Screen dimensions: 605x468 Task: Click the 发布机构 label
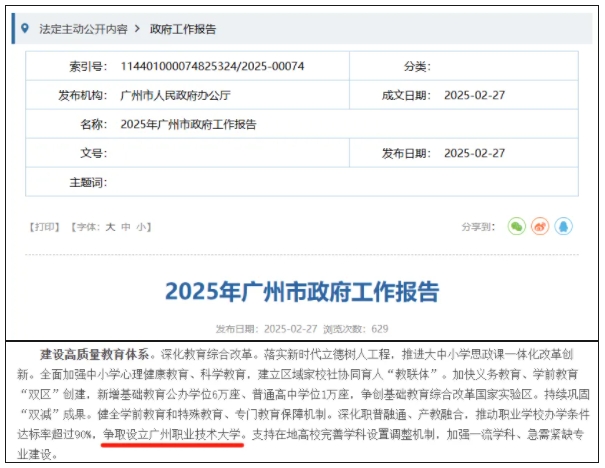(x=83, y=95)
